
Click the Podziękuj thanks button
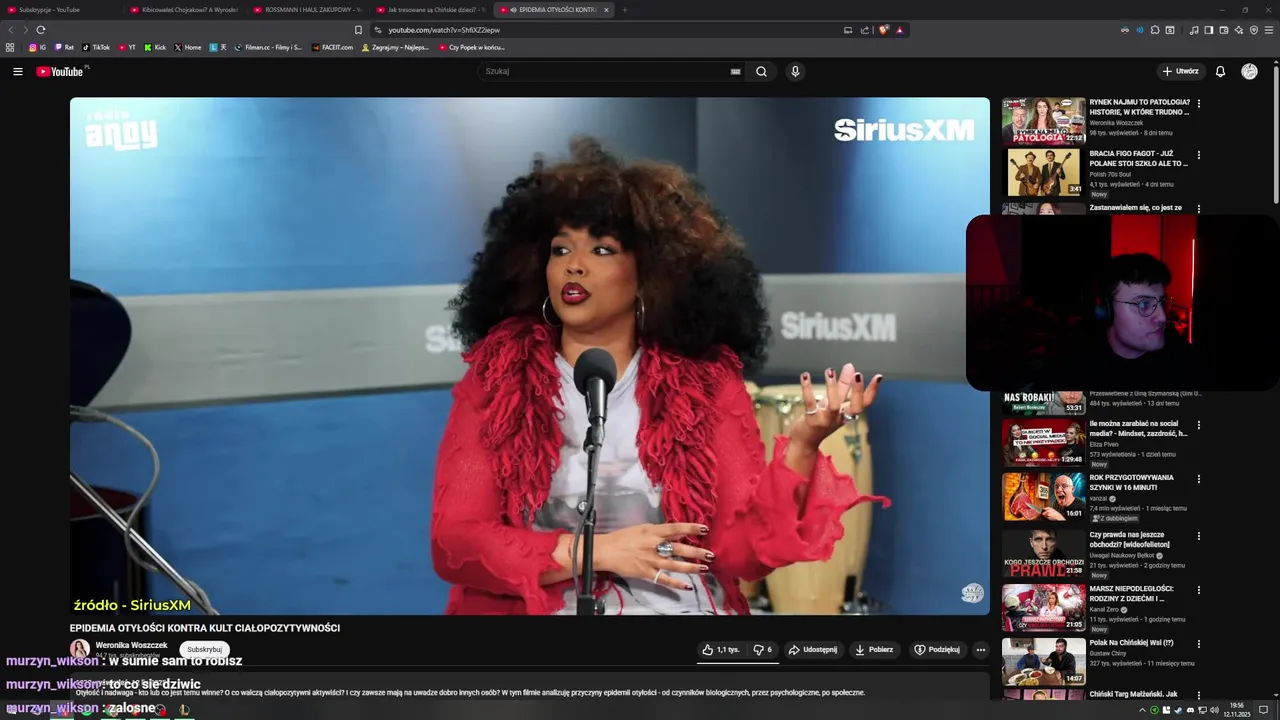937,649
